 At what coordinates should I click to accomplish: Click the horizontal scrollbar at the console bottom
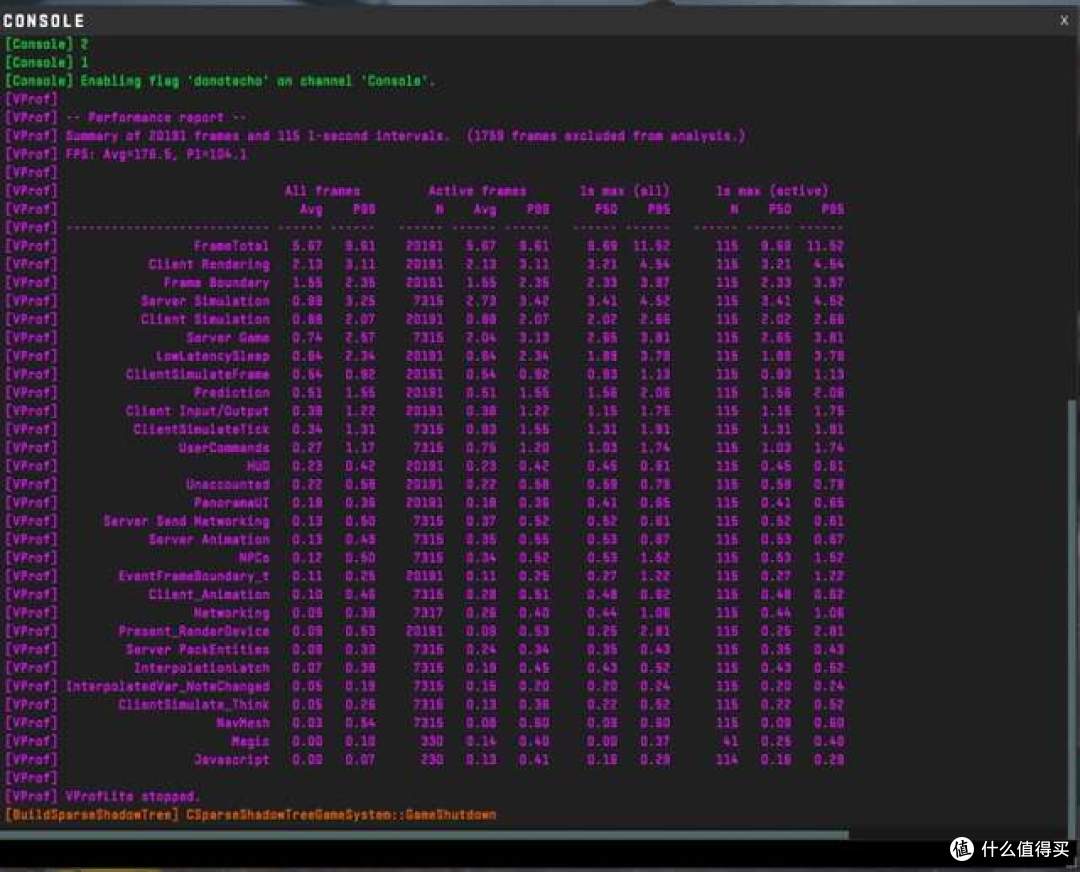[x=425, y=835]
